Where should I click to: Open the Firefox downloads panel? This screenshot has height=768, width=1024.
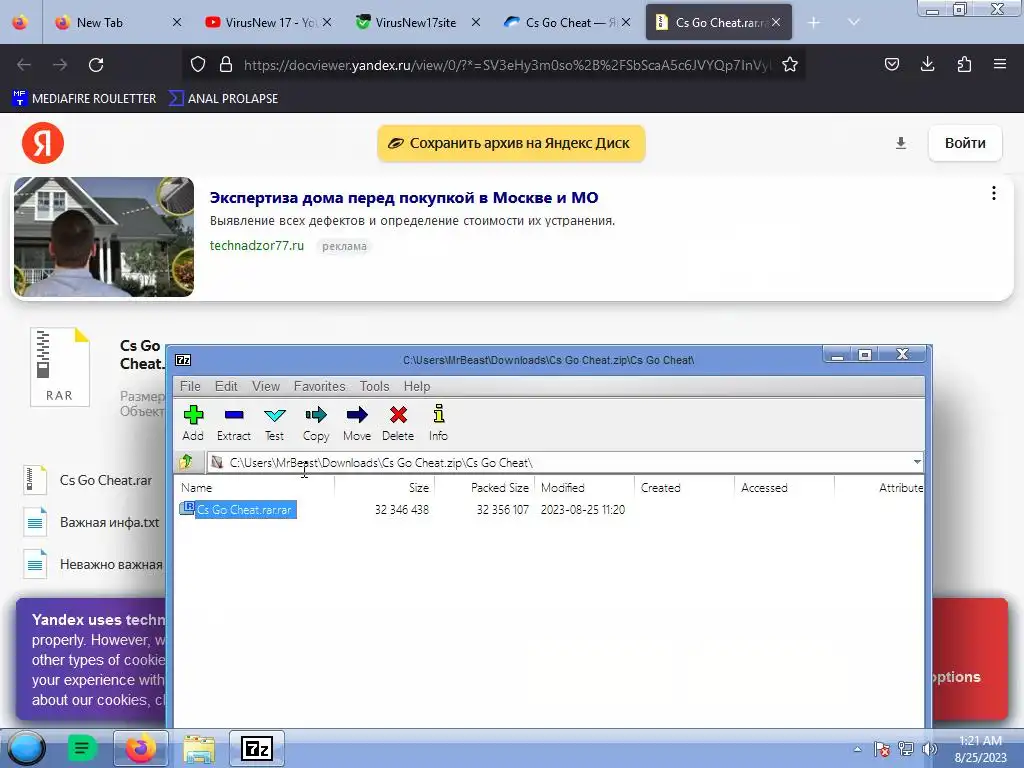[x=927, y=64]
